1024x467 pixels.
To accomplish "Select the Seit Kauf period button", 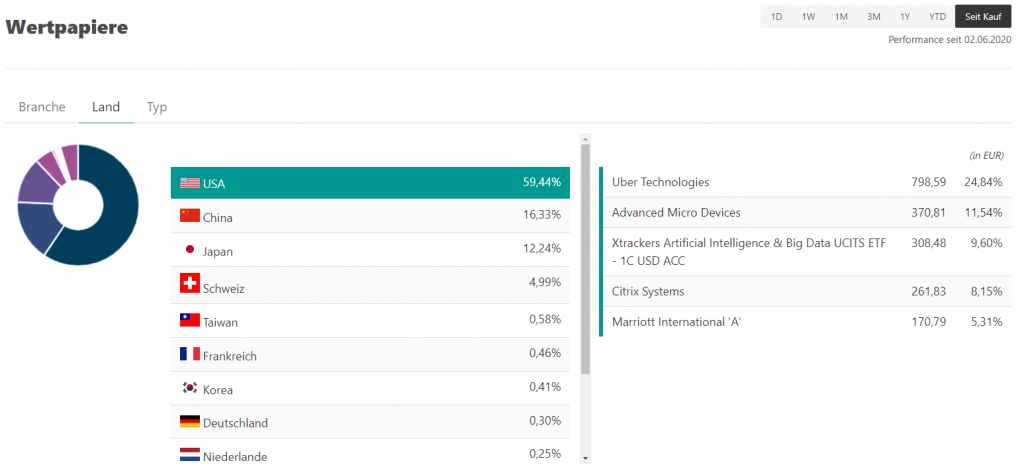I will pos(984,17).
